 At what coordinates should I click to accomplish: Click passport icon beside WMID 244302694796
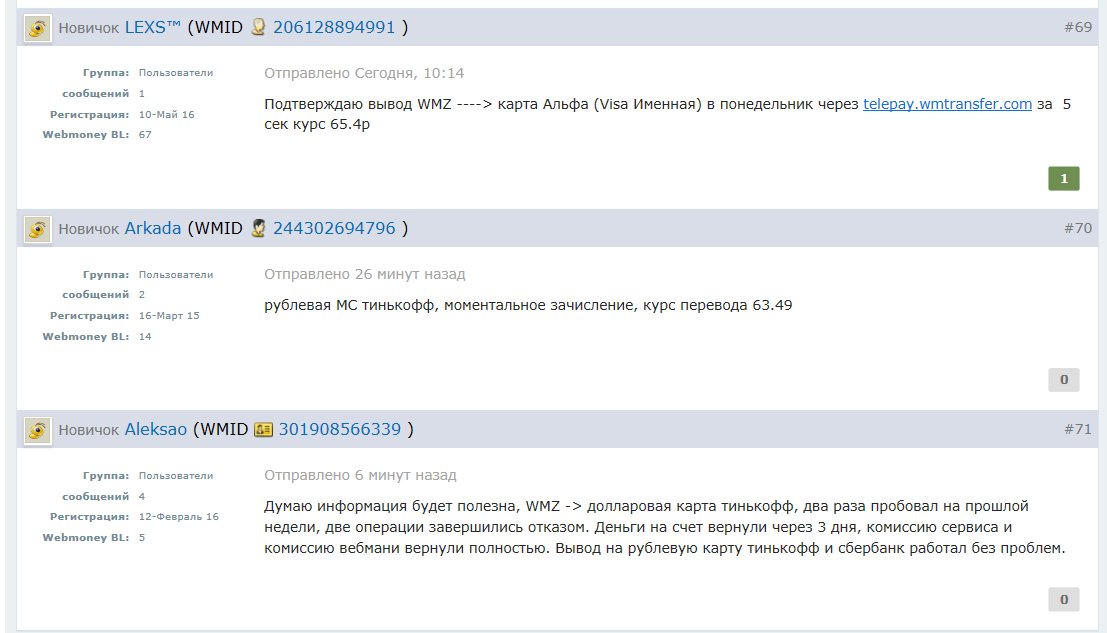pyautogui.click(x=258, y=228)
